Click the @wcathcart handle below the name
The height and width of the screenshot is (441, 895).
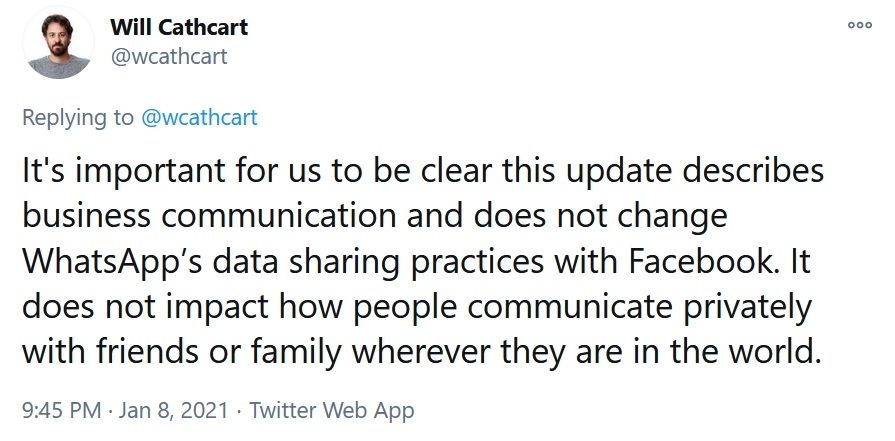pyautogui.click(x=169, y=56)
